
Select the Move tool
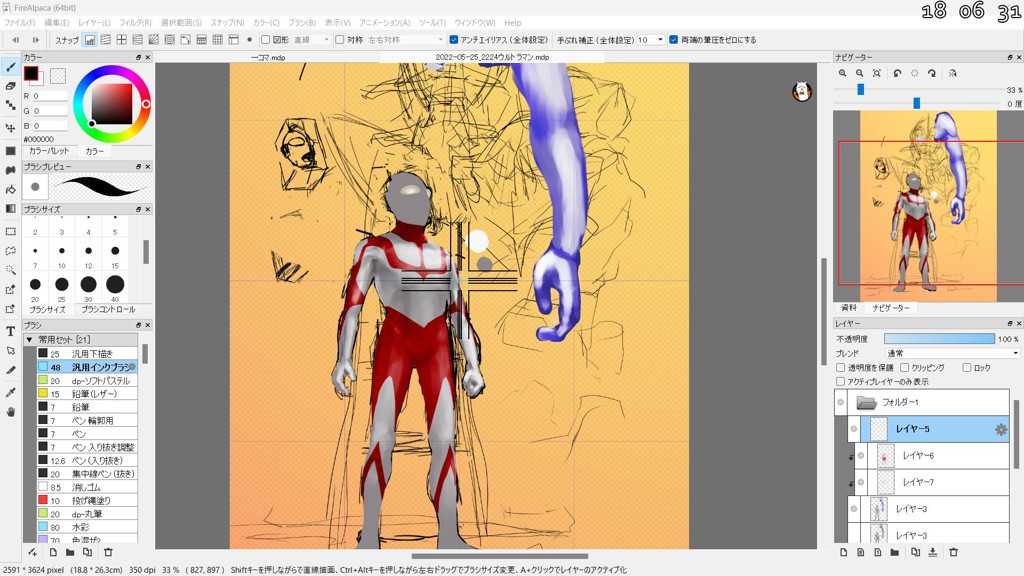(10, 128)
